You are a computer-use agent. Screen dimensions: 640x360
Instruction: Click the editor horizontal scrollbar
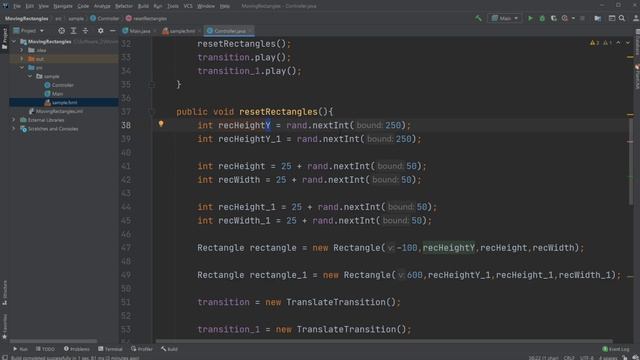384,341
